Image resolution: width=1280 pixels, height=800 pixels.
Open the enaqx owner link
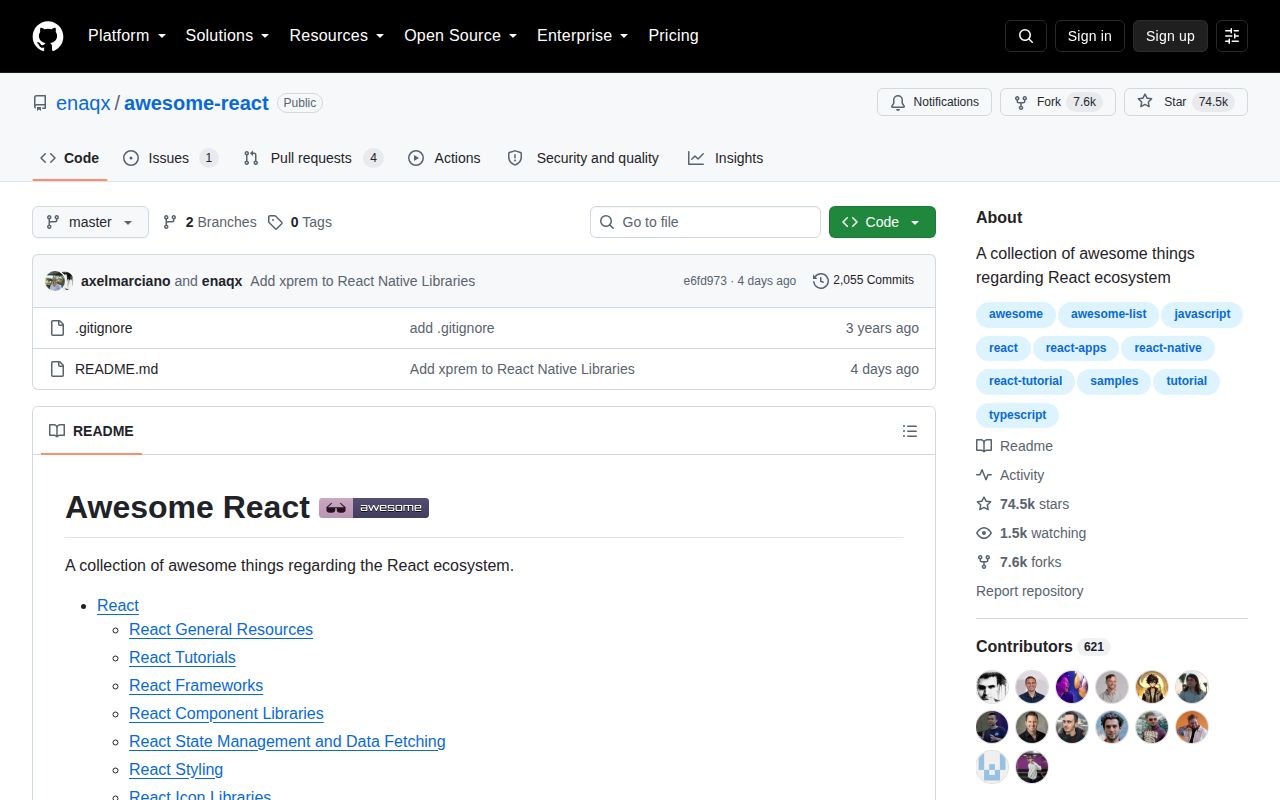tap(83, 103)
